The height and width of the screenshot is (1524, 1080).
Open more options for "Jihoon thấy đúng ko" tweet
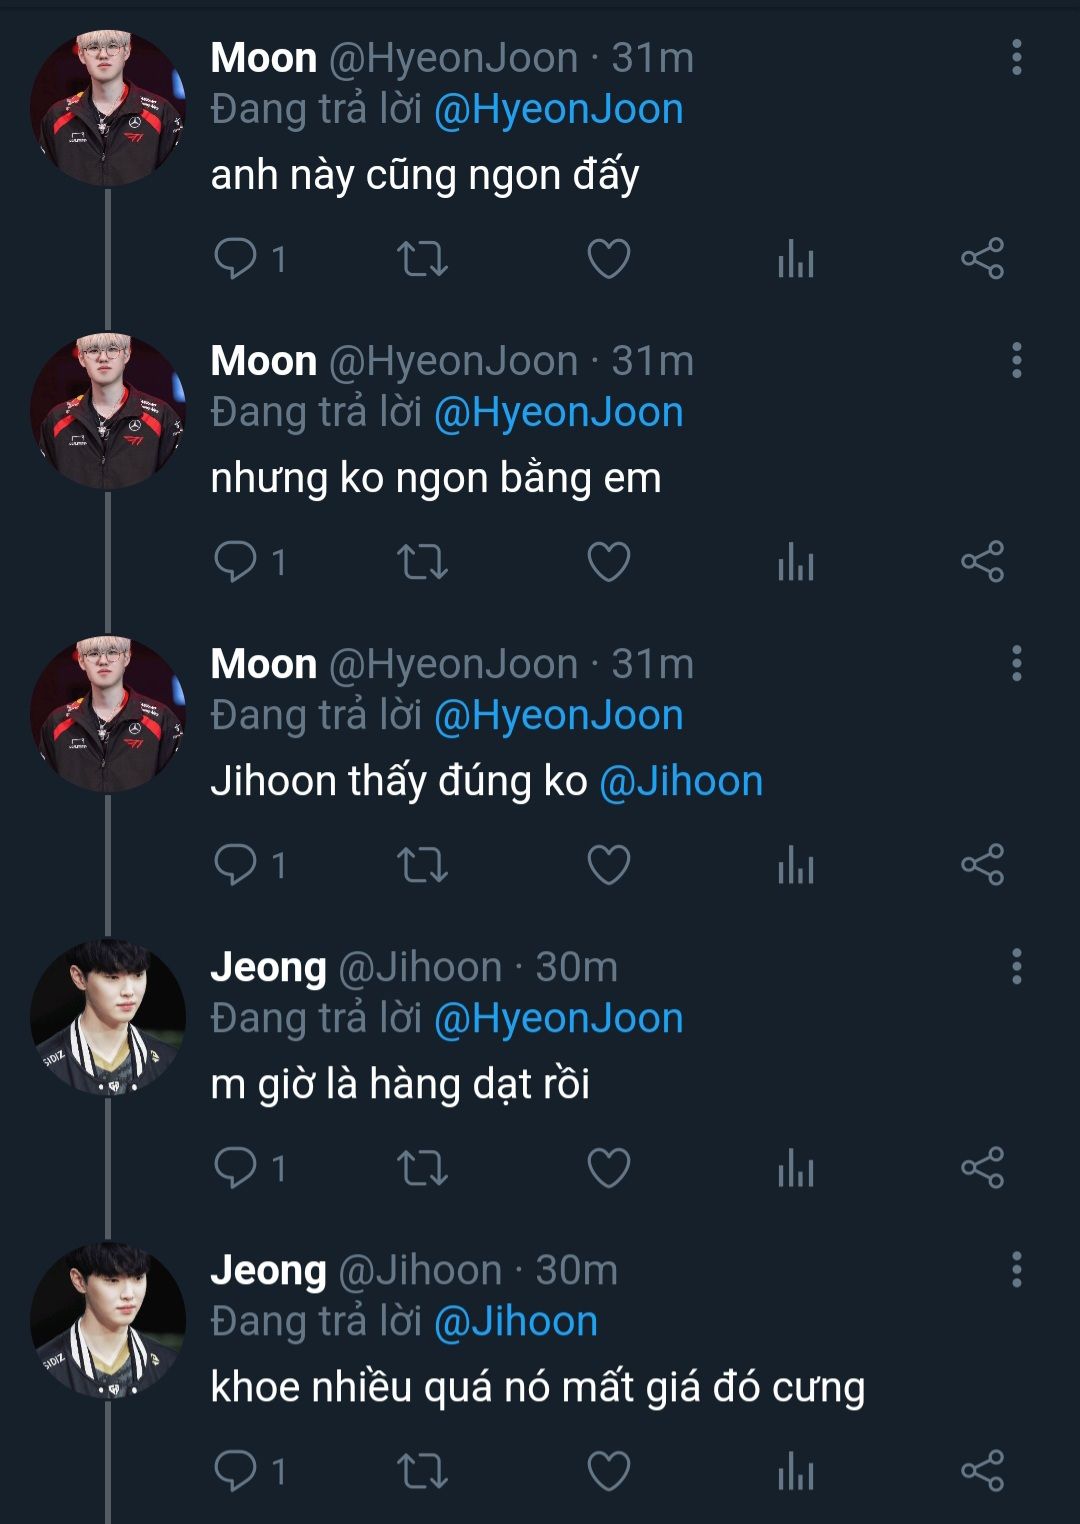(1016, 664)
